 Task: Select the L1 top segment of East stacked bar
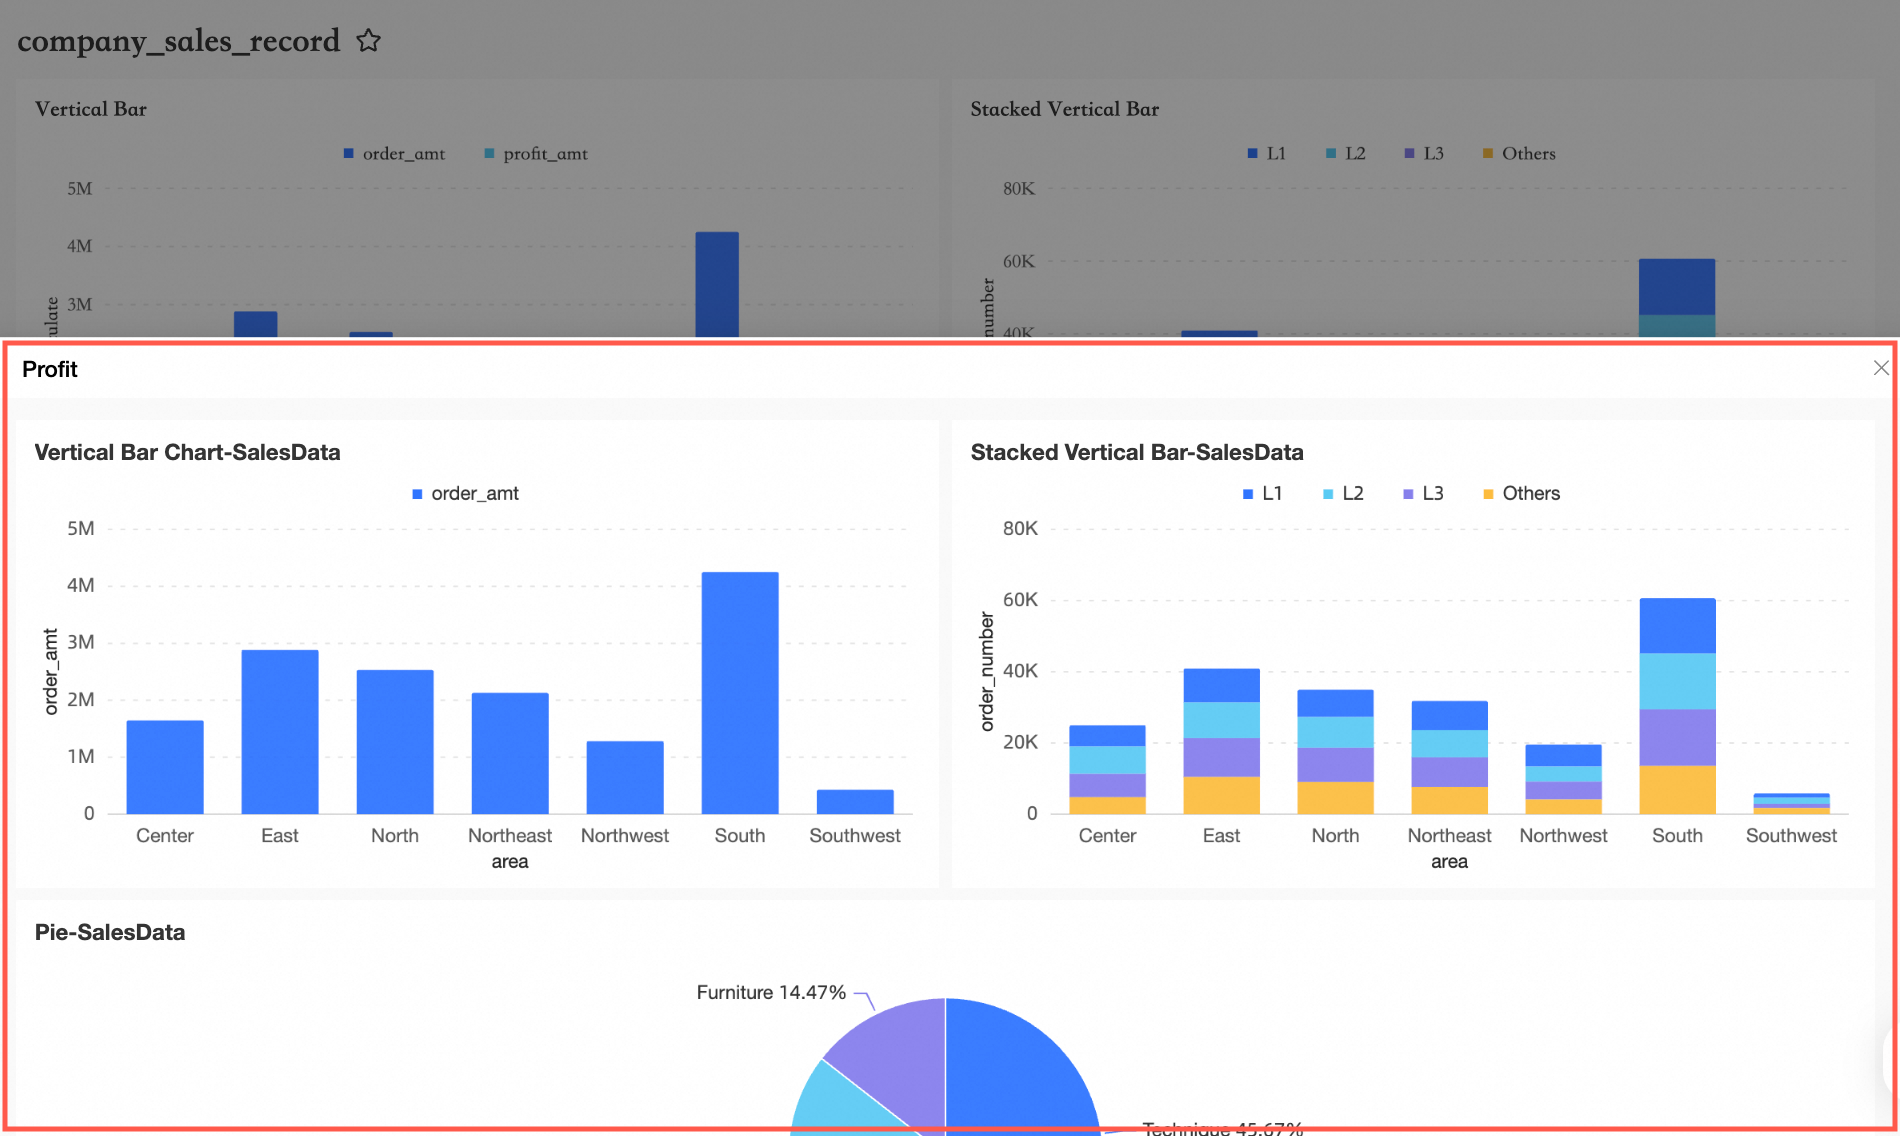(x=1221, y=685)
